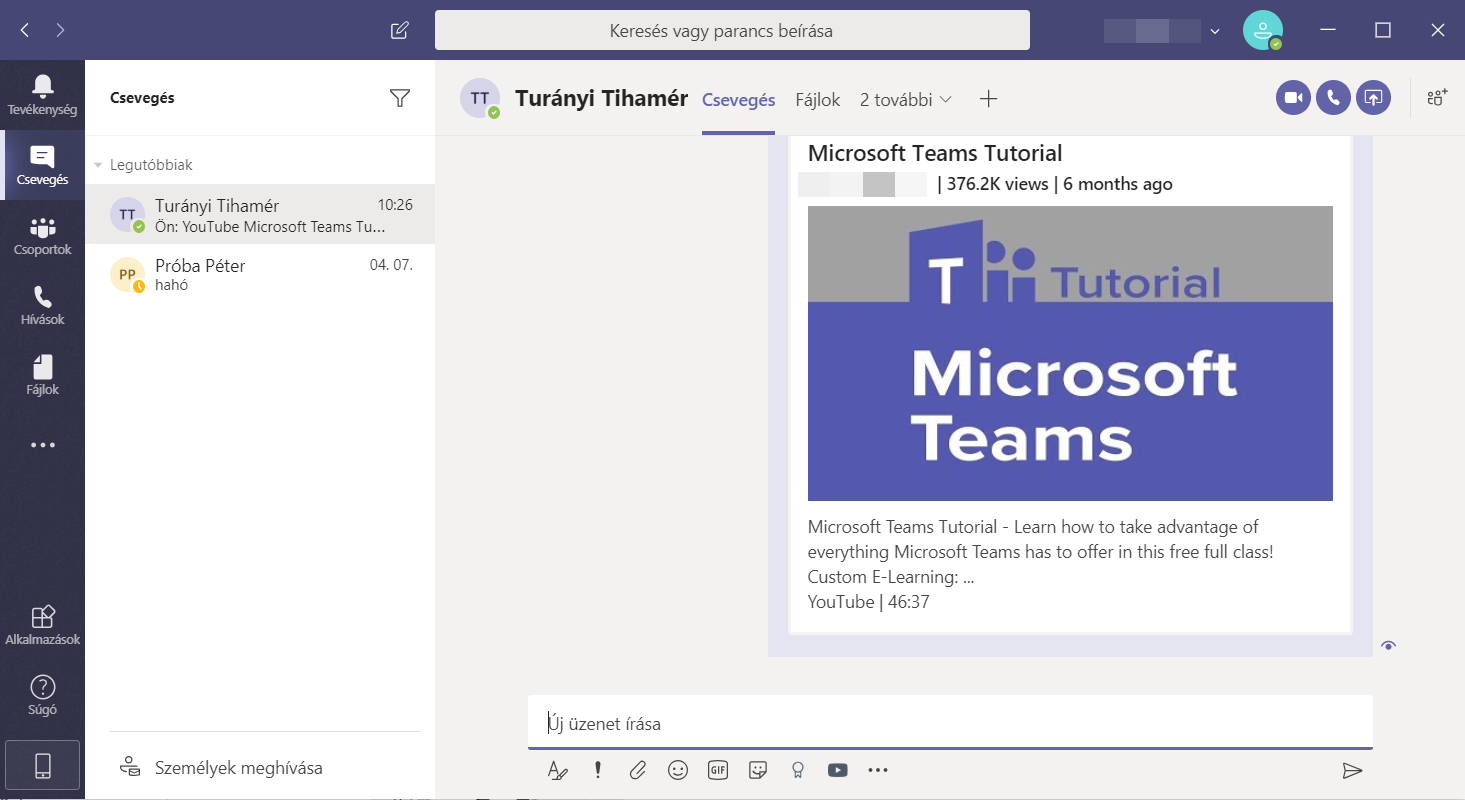Image resolution: width=1465 pixels, height=800 pixels.
Task: Add people to the chat
Action: click(1437, 97)
